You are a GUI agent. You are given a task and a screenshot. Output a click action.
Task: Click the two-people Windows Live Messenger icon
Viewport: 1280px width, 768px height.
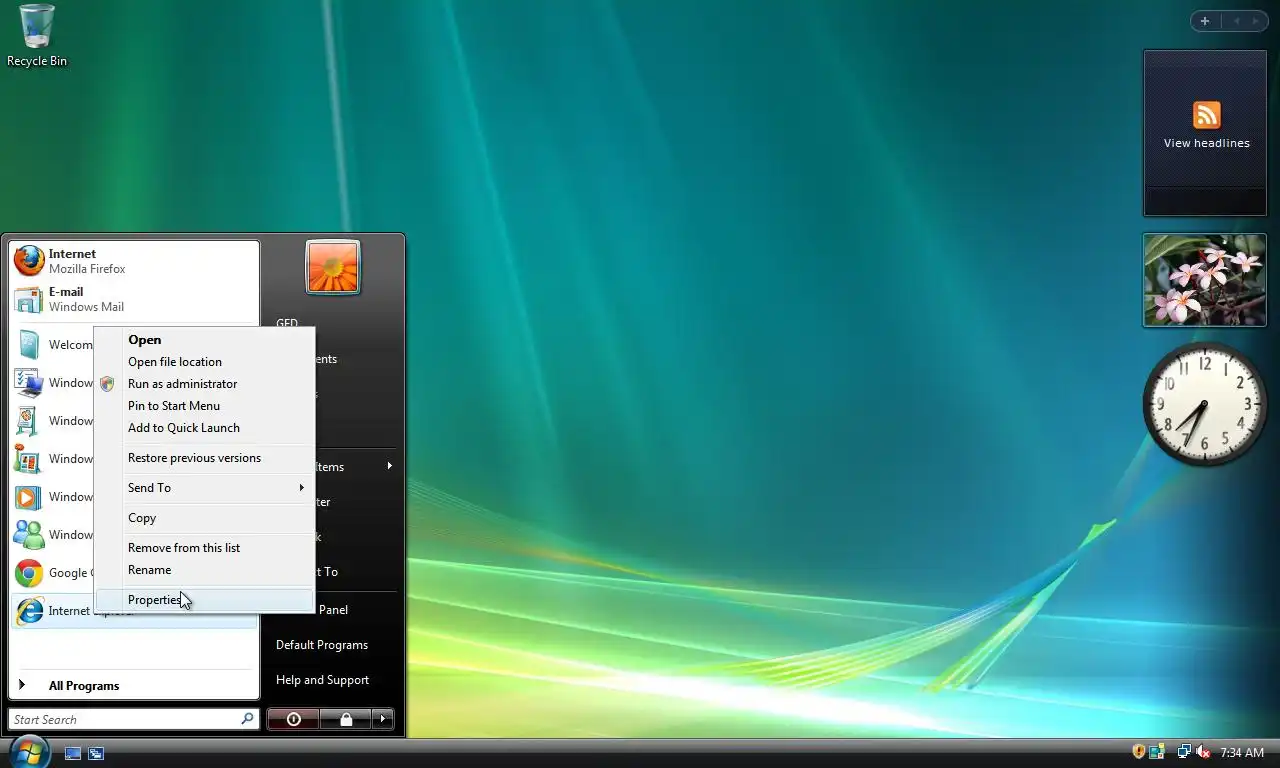[x=29, y=535]
